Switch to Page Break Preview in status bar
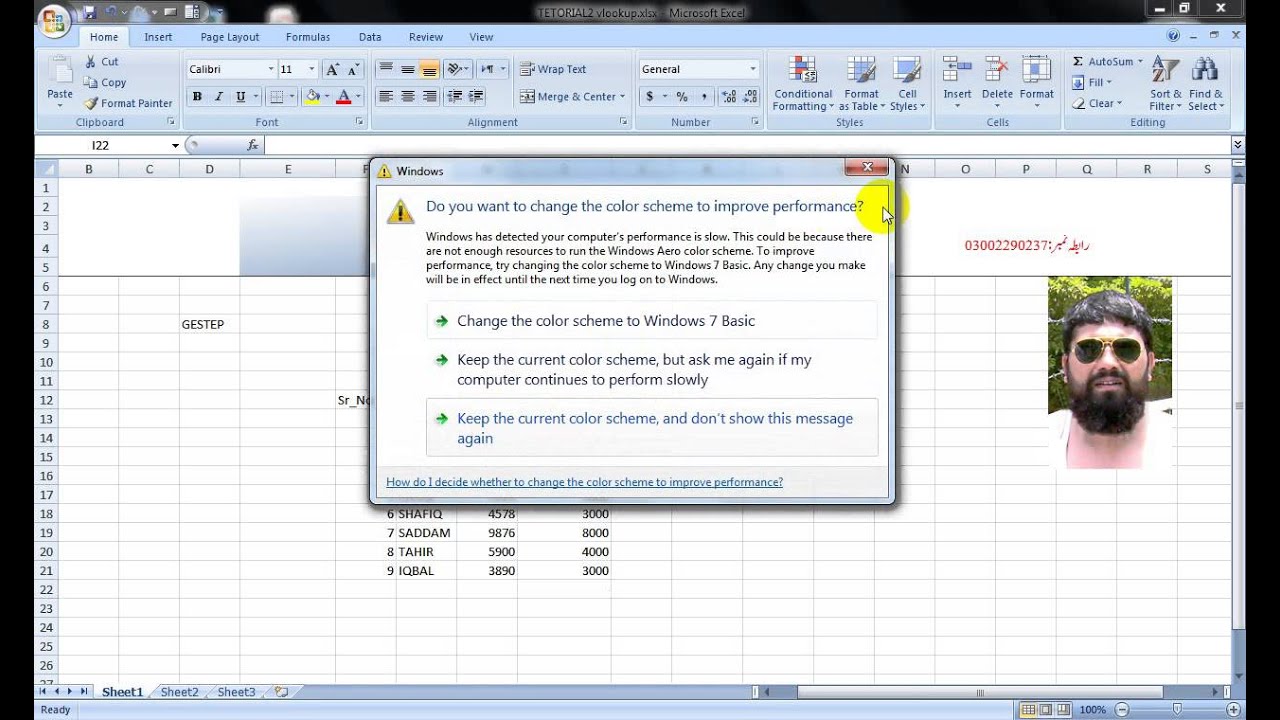 pyautogui.click(x=1065, y=710)
